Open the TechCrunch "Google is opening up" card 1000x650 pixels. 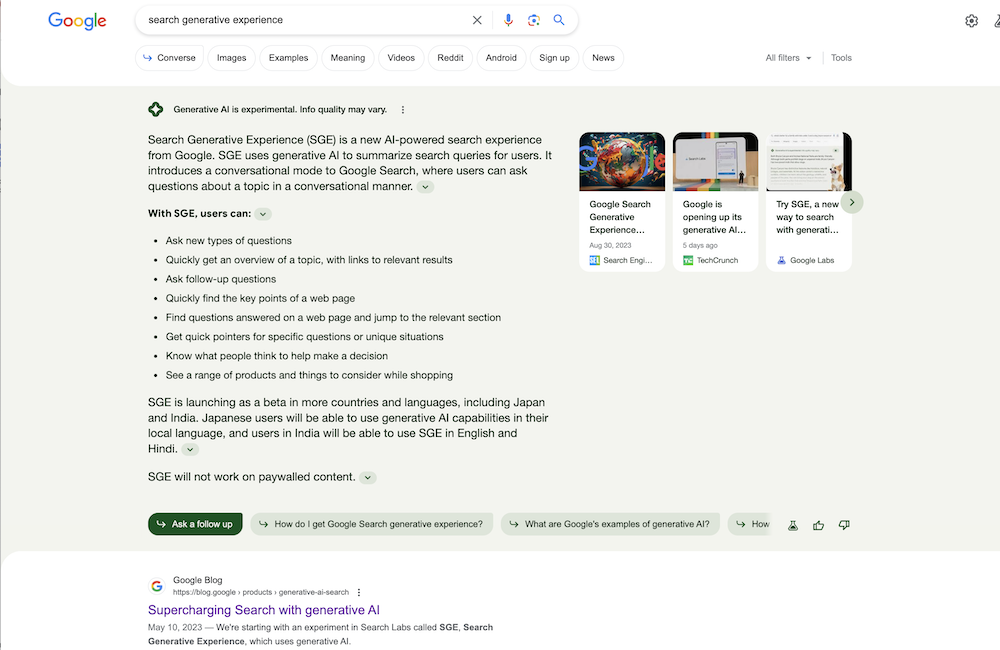pos(716,202)
